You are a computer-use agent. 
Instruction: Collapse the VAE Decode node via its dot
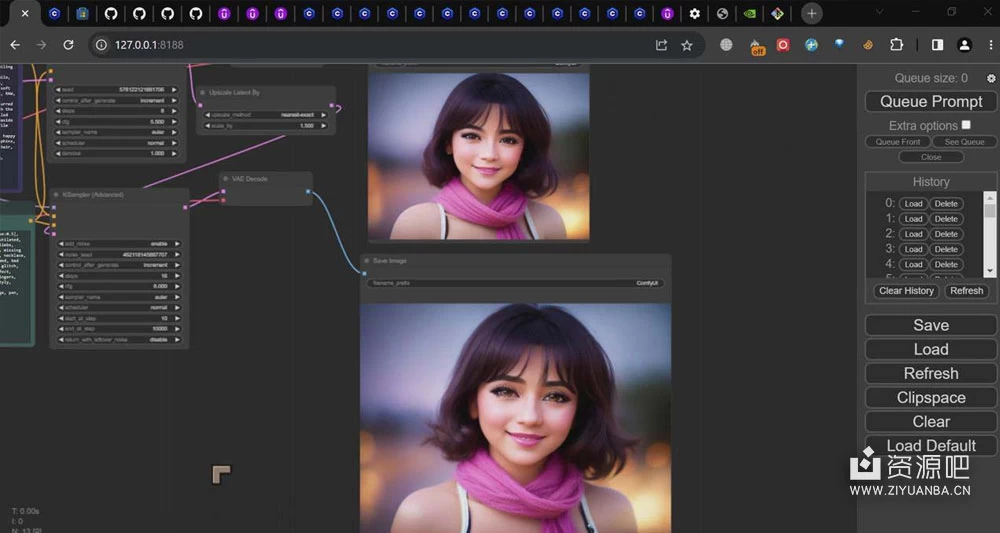pos(226,179)
